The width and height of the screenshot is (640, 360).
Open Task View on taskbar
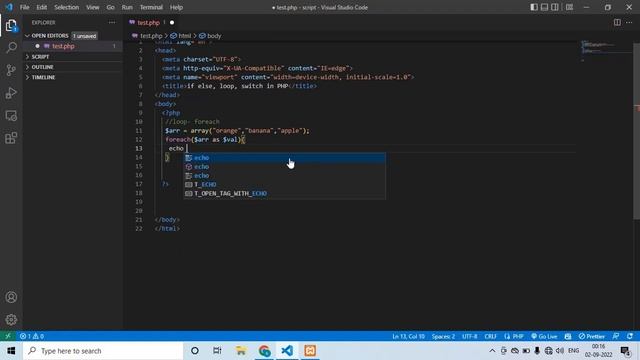(x=217, y=351)
